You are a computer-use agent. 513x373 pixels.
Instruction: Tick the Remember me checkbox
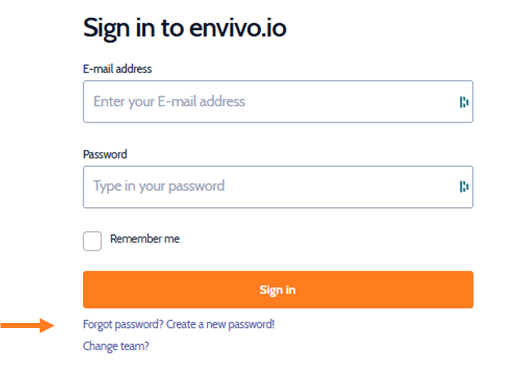coord(92,241)
